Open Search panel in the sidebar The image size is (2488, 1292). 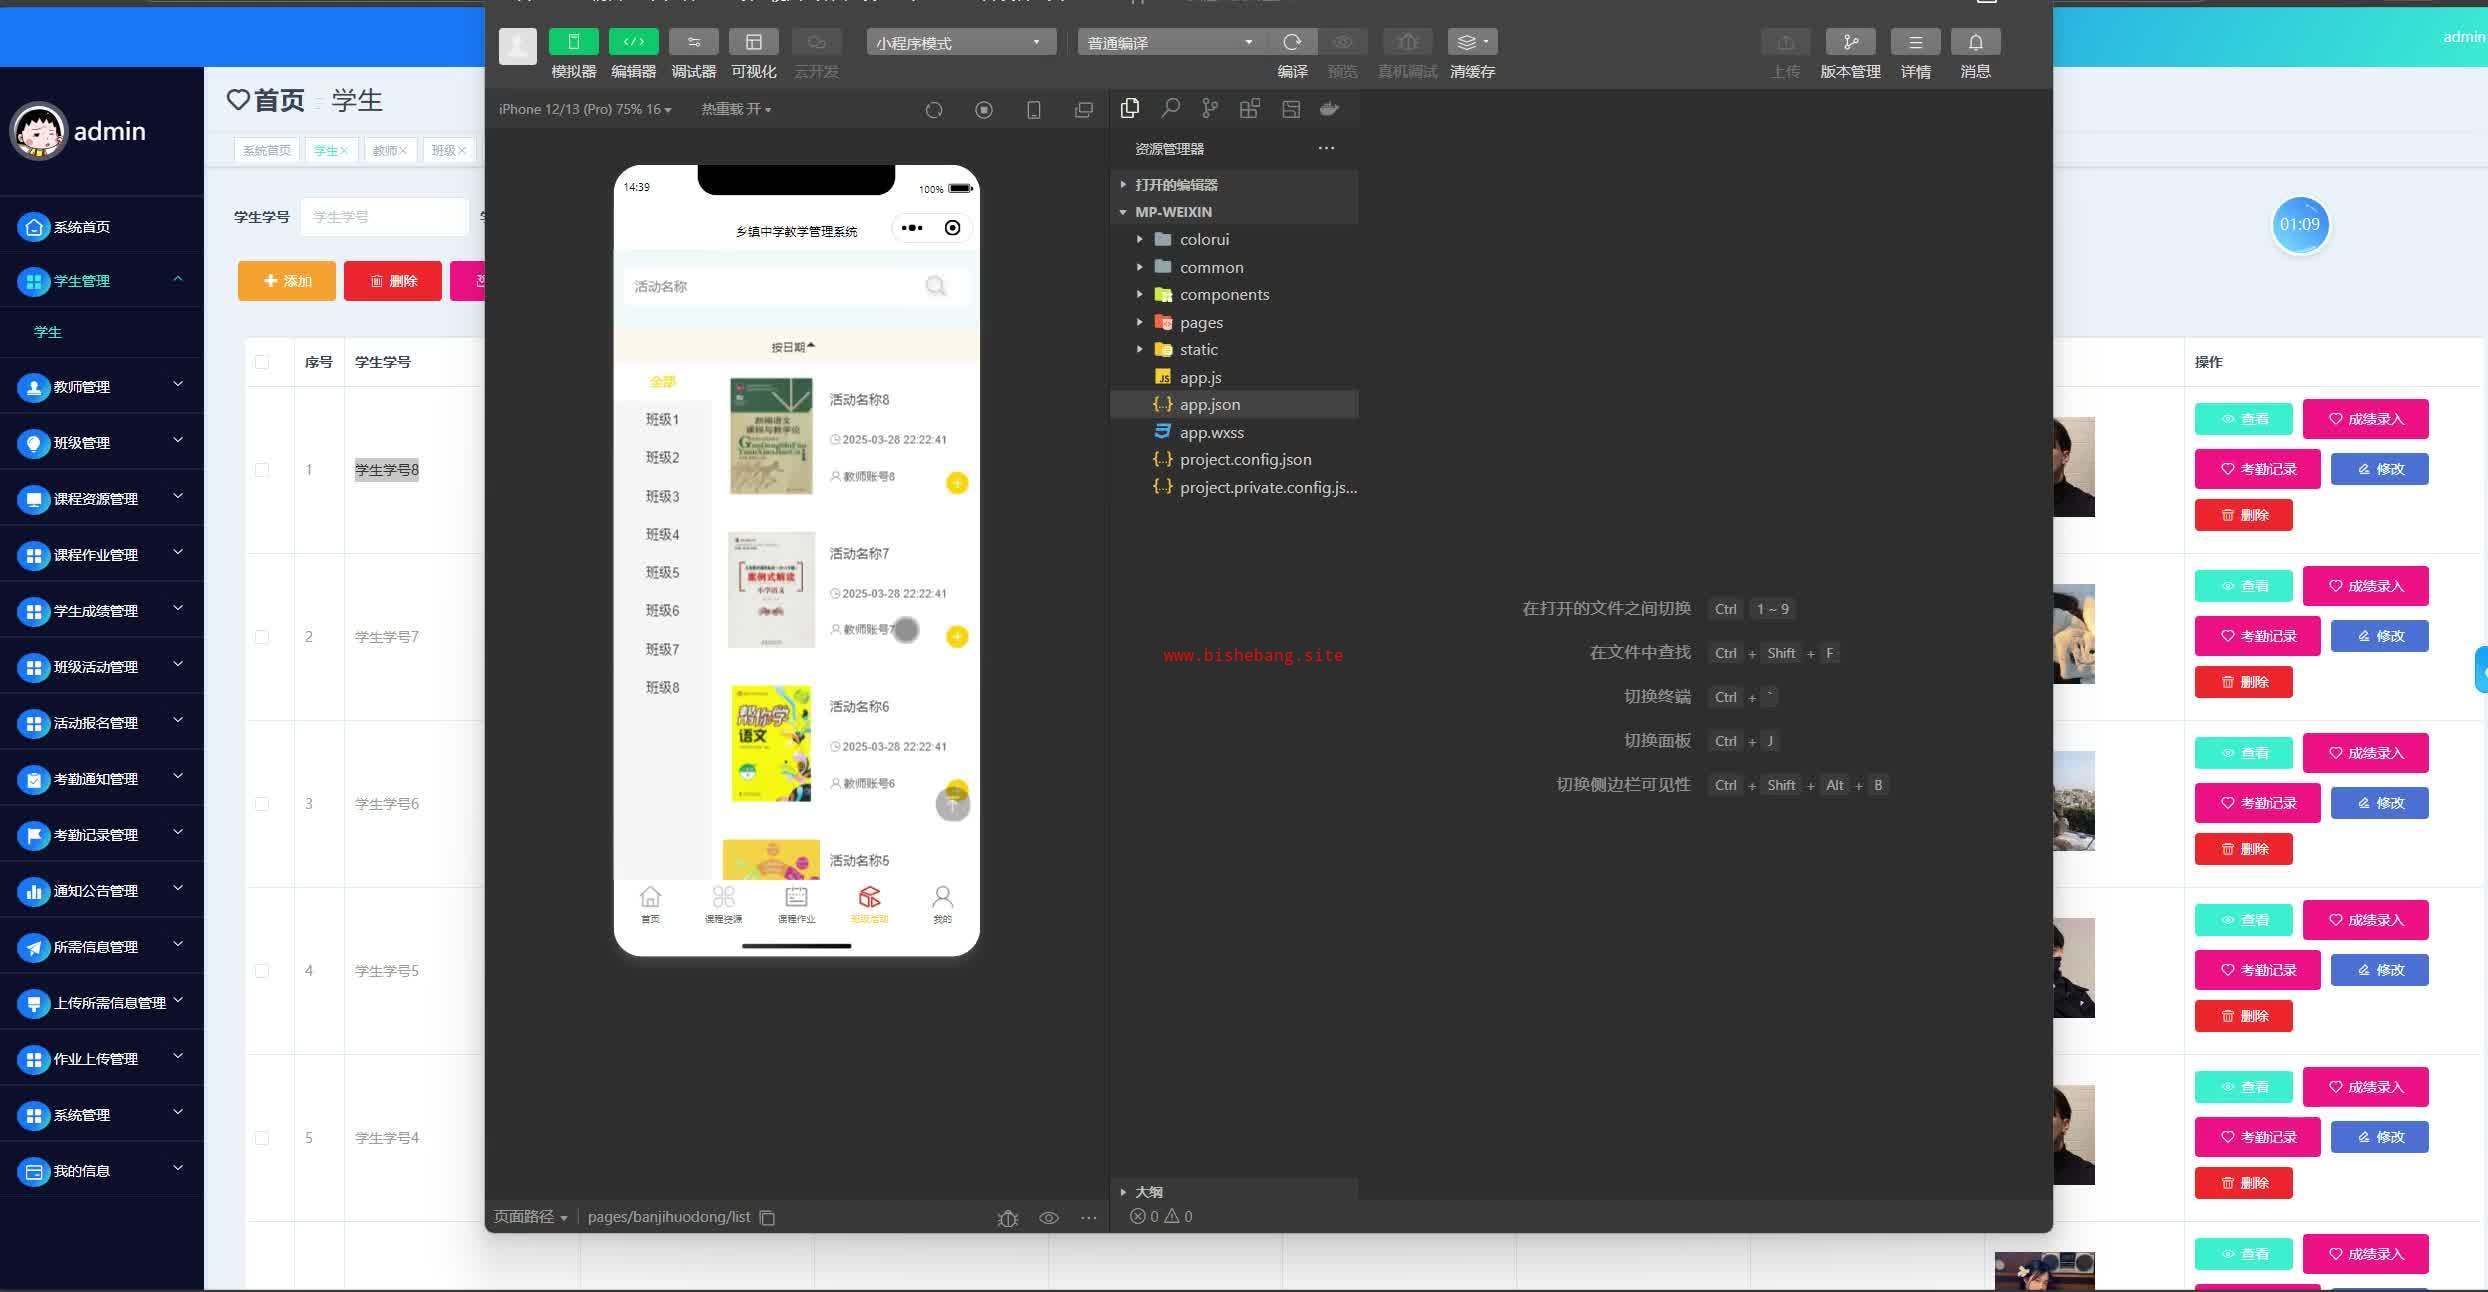coord(1170,109)
